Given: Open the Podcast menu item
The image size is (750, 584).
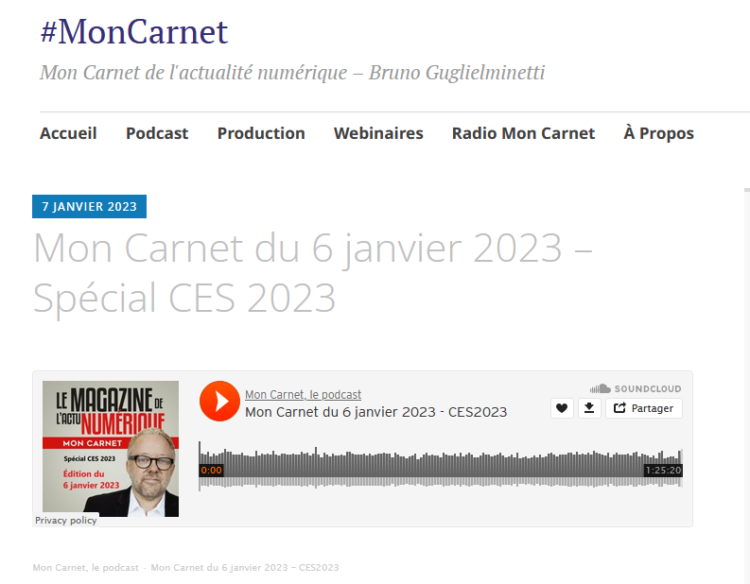Looking at the screenshot, I should 157,133.
